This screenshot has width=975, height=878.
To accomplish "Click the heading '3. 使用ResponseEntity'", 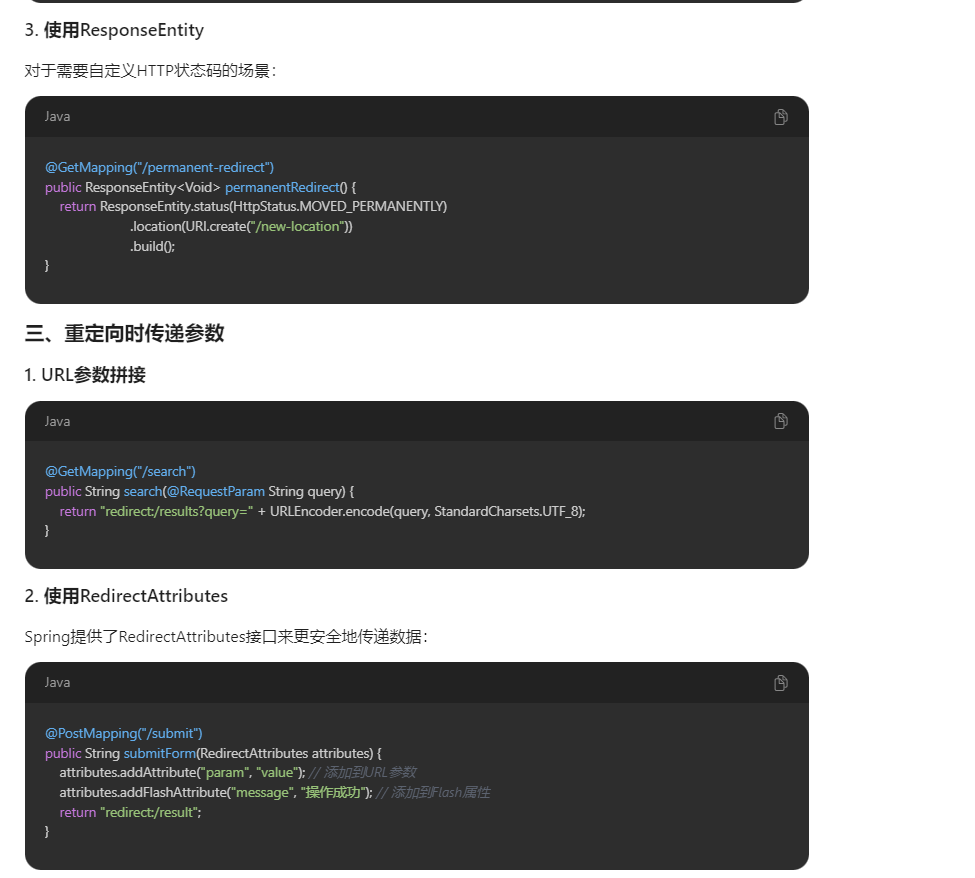I will pos(114,30).
